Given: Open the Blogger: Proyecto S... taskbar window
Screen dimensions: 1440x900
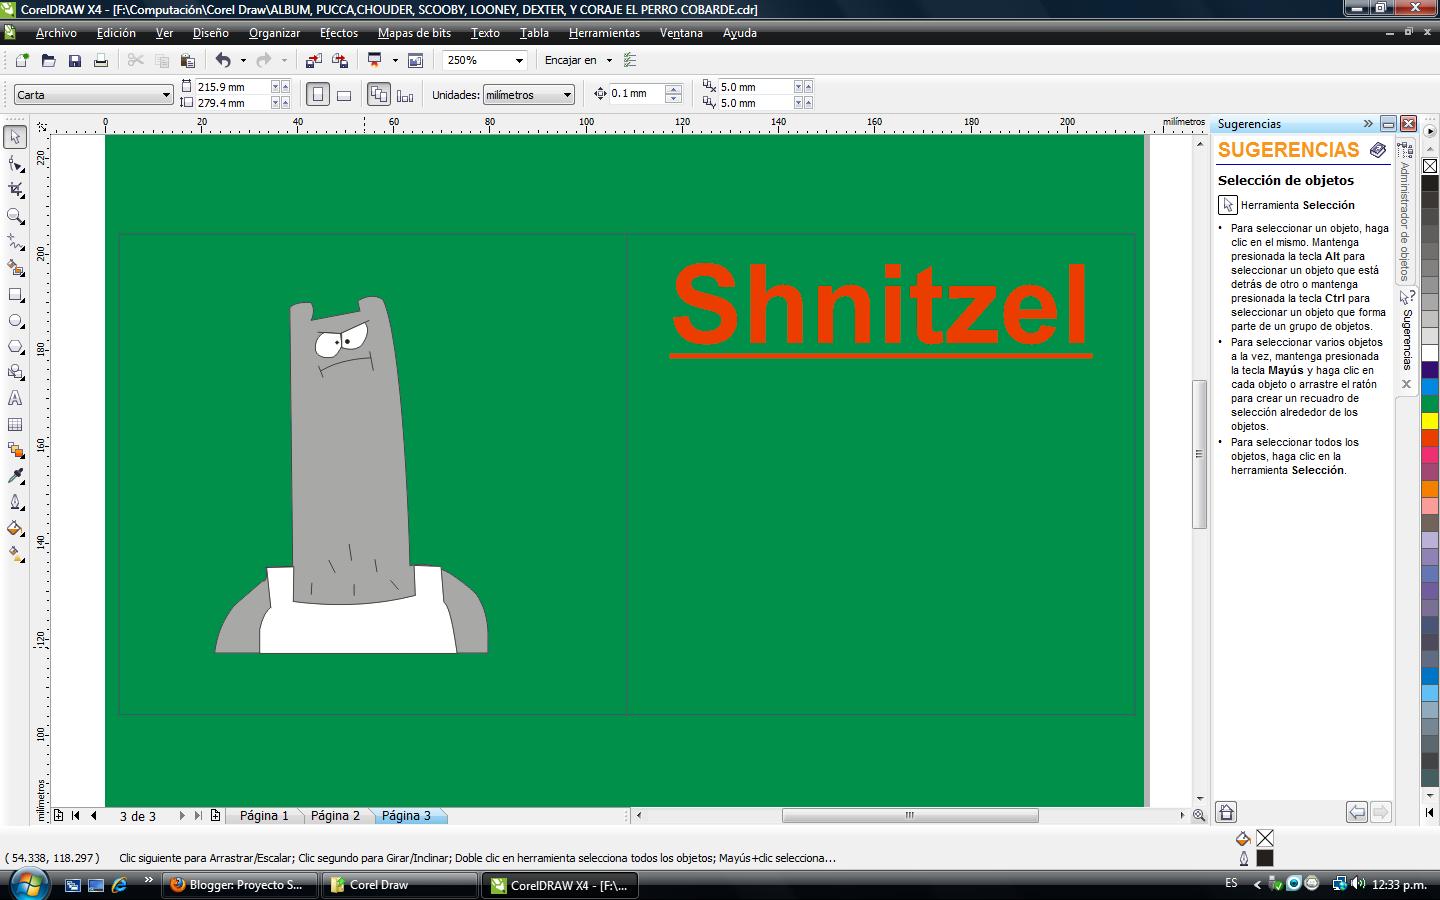Looking at the screenshot, I should 239,885.
